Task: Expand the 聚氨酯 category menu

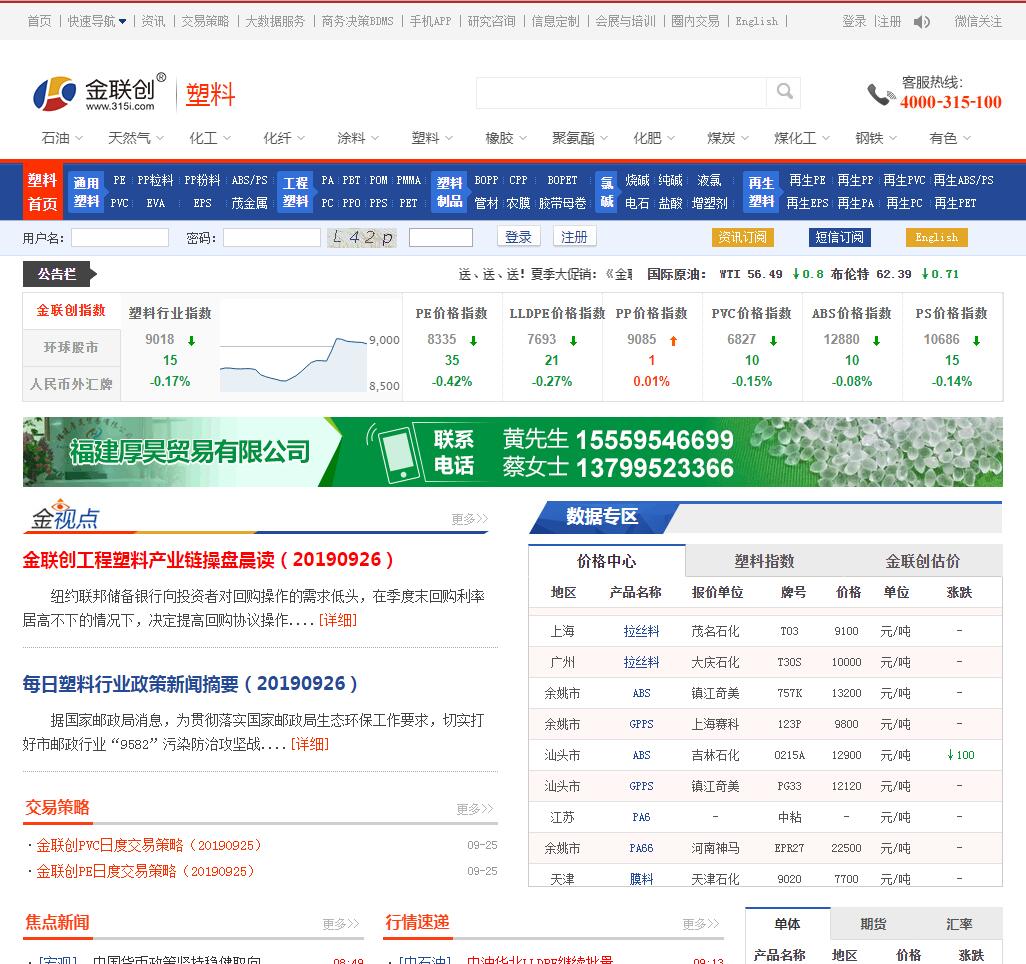Action: (x=580, y=138)
